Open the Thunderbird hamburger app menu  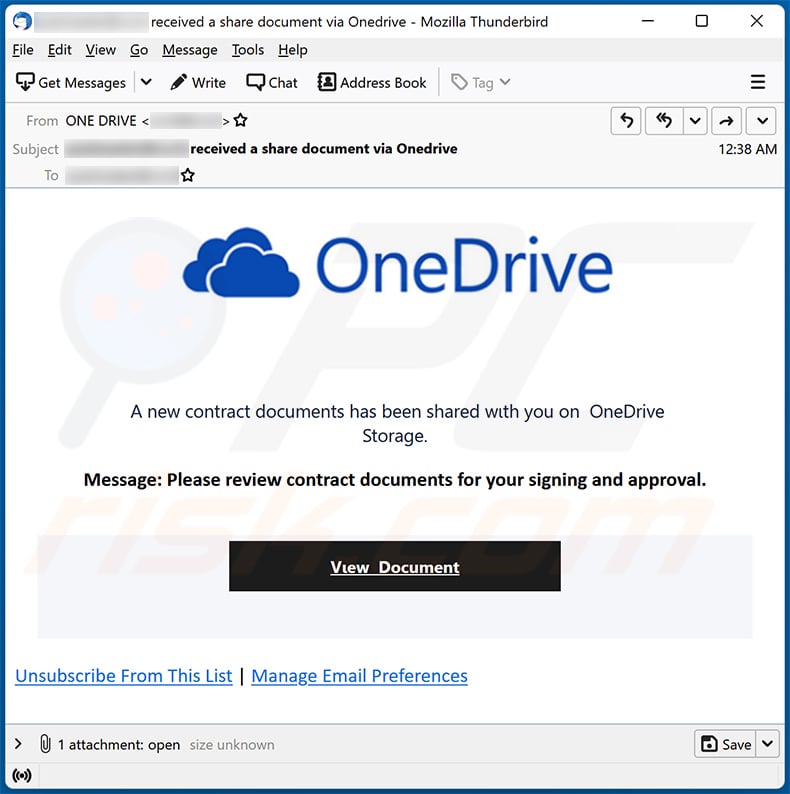pyautogui.click(x=758, y=82)
